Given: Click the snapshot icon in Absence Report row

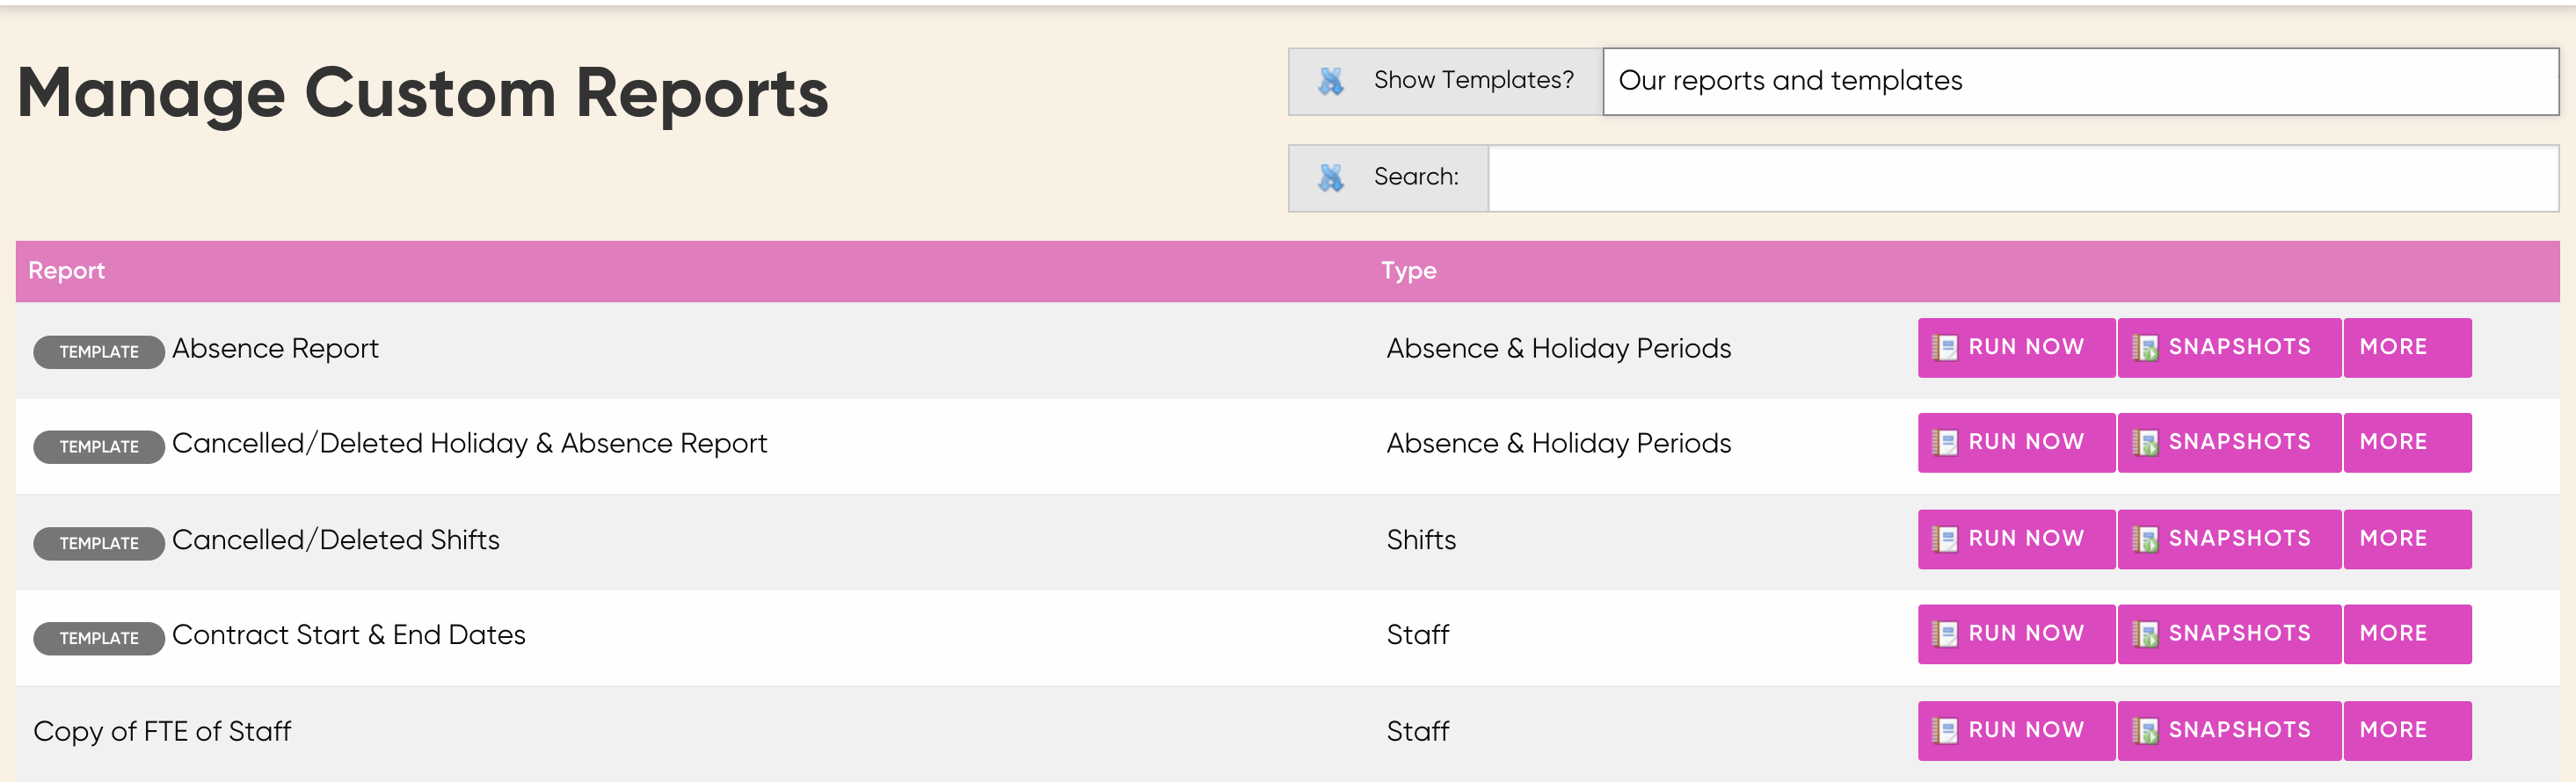Looking at the screenshot, I should [x=2145, y=347].
